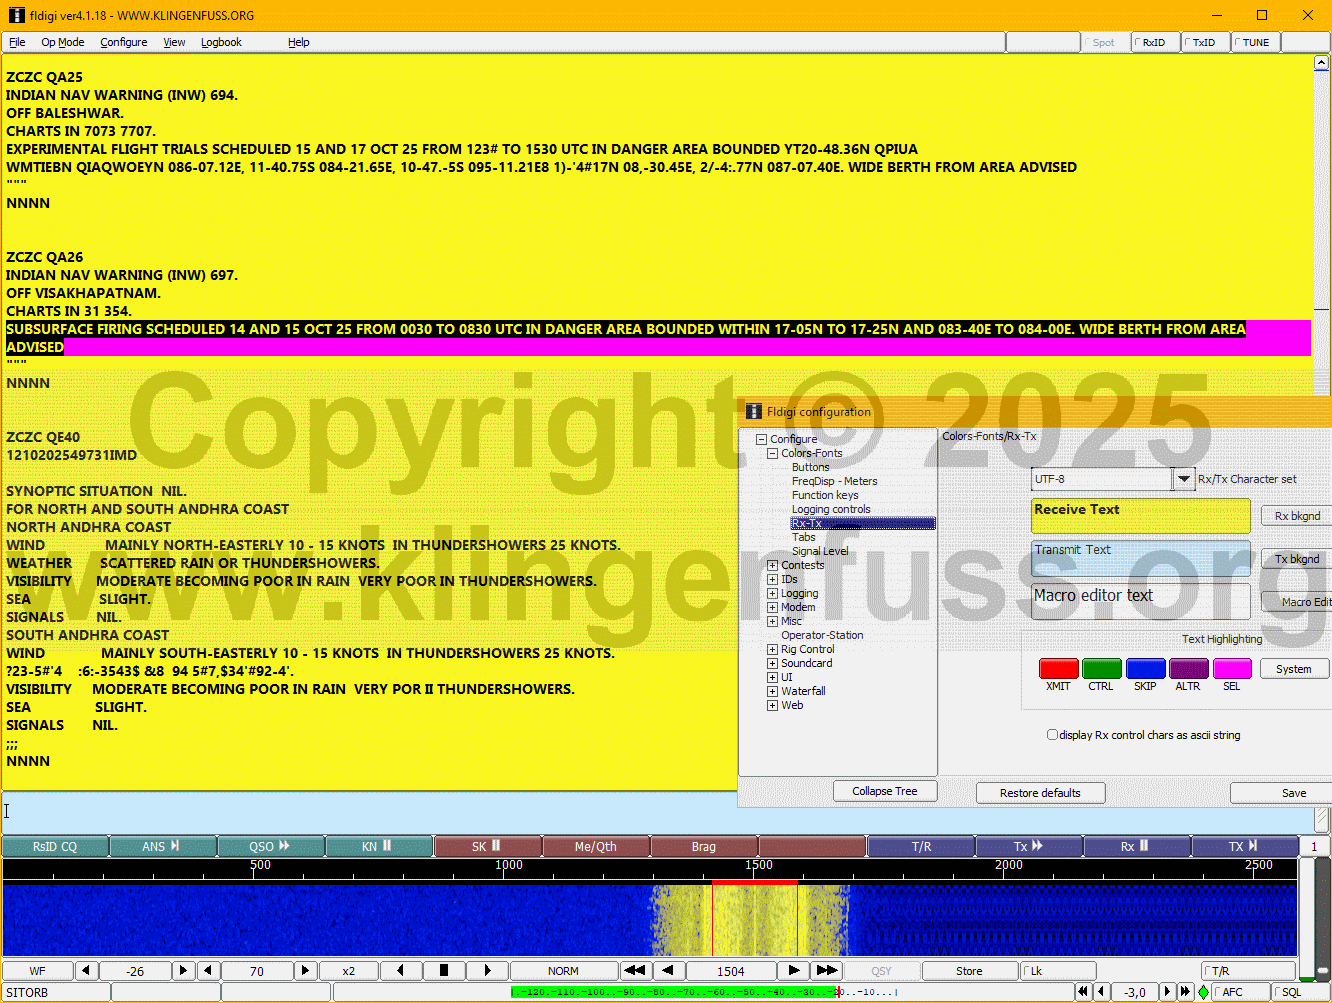1332x1003 pixels.
Task: Open the Op Mode menu
Action: (x=62, y=42)
